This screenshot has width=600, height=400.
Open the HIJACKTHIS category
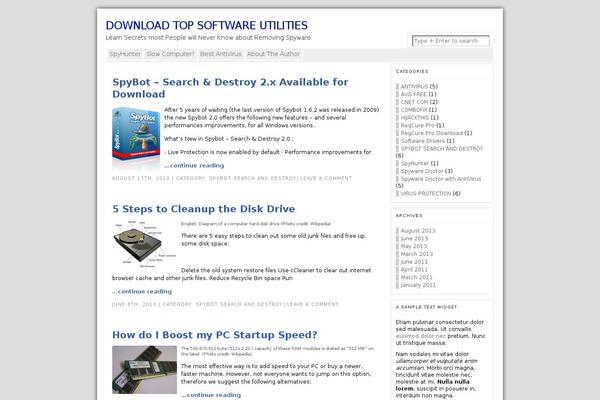(x=414, y=118)
